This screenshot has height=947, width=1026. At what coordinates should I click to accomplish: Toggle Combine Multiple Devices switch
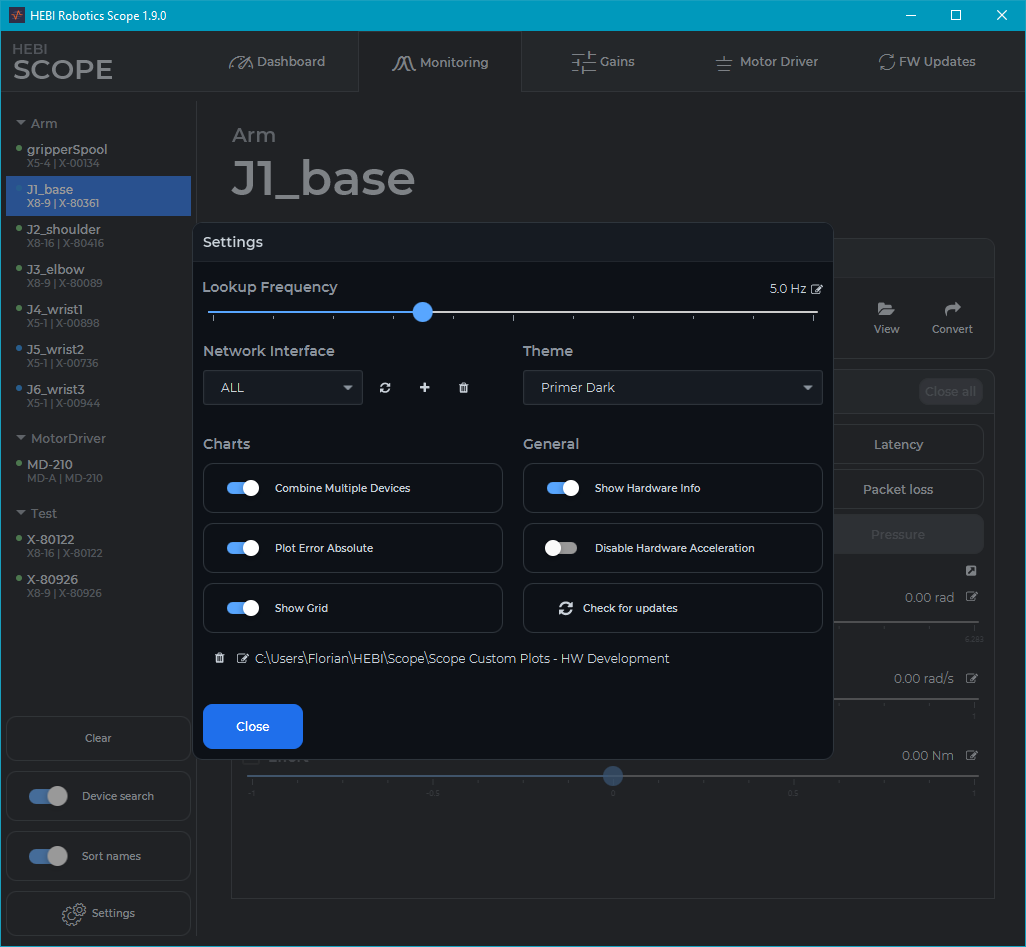(243, 488)
